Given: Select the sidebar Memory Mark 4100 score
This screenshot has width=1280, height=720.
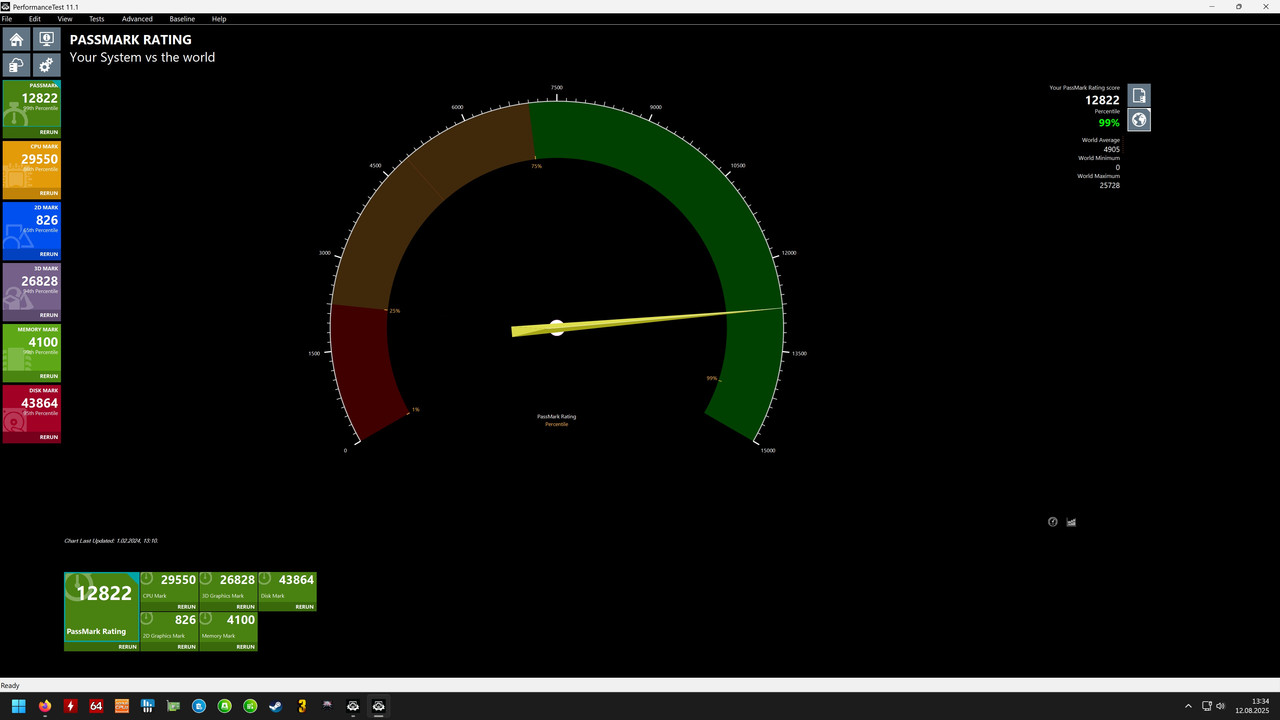Looking at the screenshot, I should (x=43, y=342).
